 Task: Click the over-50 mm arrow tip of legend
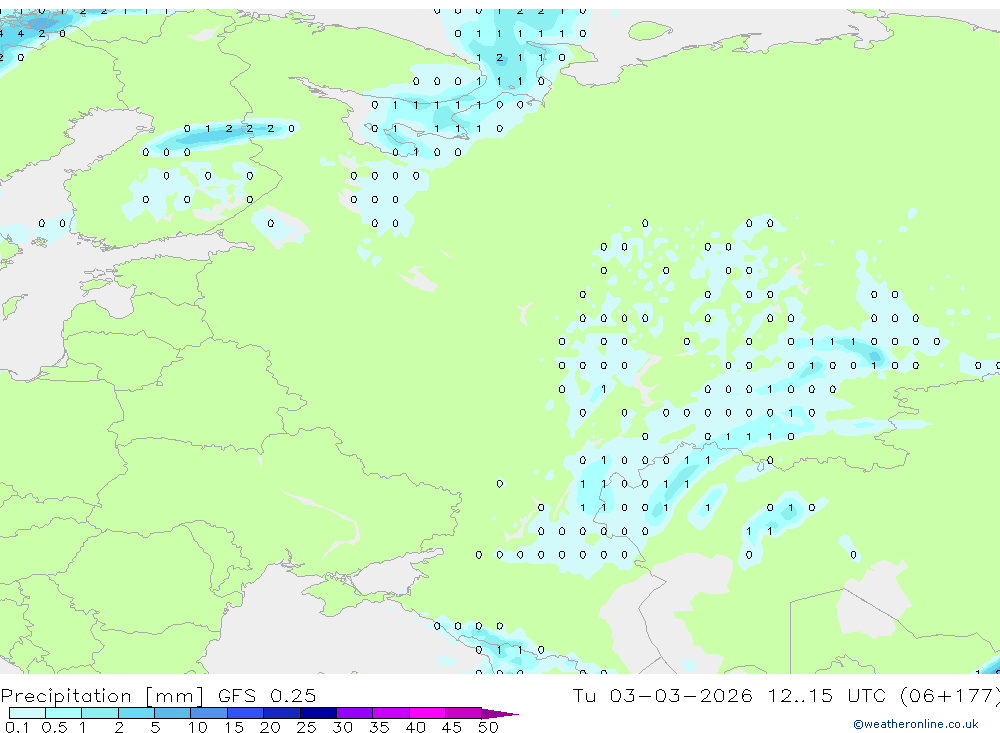(x=501, y=713)
